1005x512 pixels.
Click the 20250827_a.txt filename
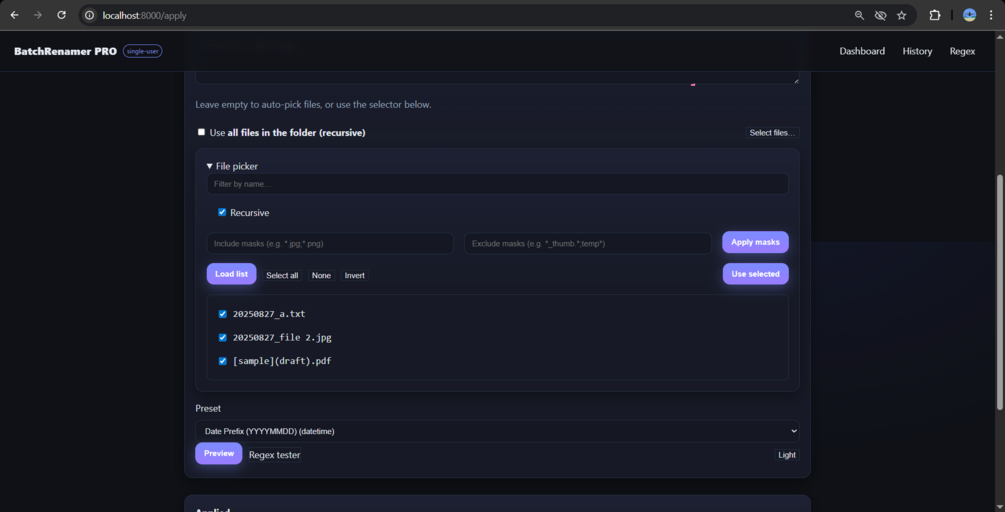click(x=269, y=314)
